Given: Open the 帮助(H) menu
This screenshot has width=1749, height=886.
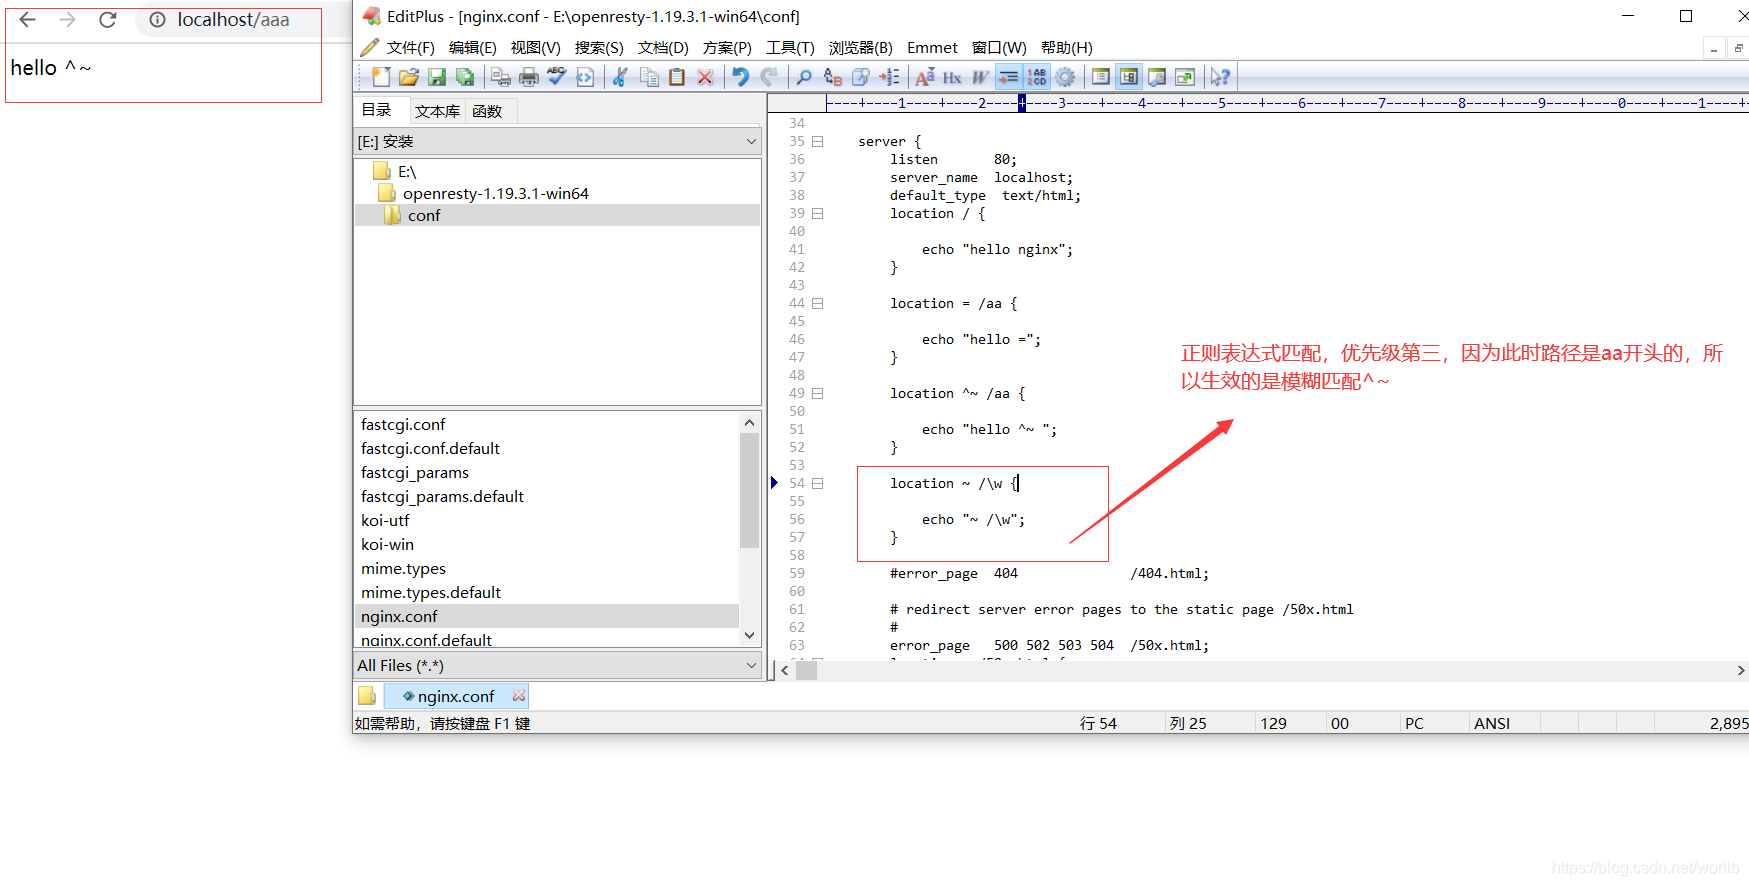Looking at the screenshot, I should coord(1066,48).
